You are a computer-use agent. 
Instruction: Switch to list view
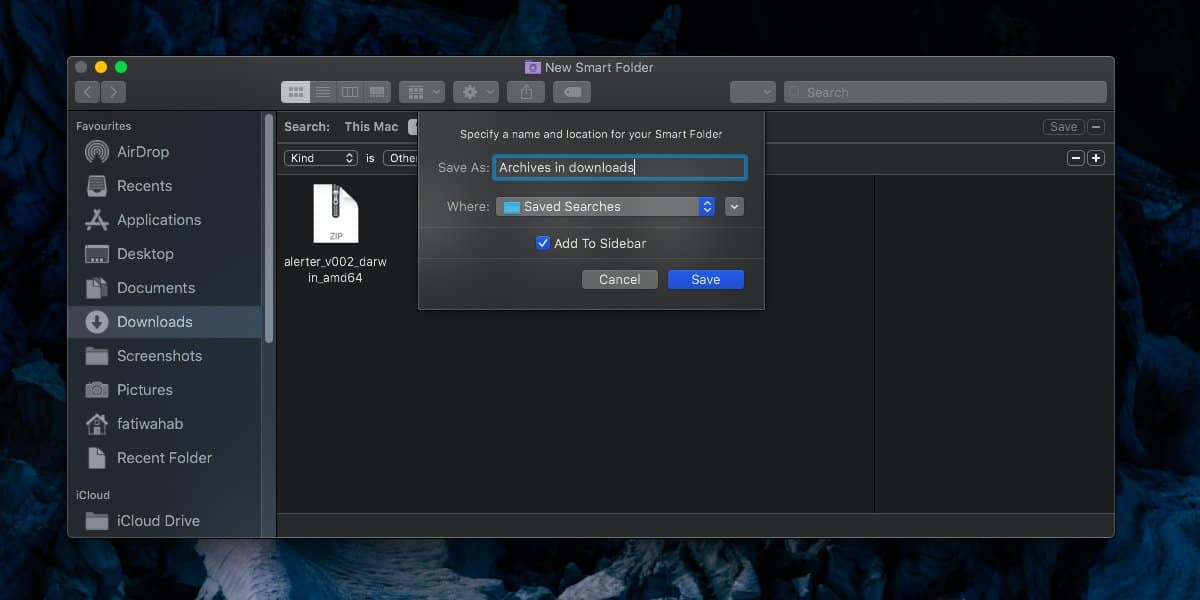(x=323, y=92)
